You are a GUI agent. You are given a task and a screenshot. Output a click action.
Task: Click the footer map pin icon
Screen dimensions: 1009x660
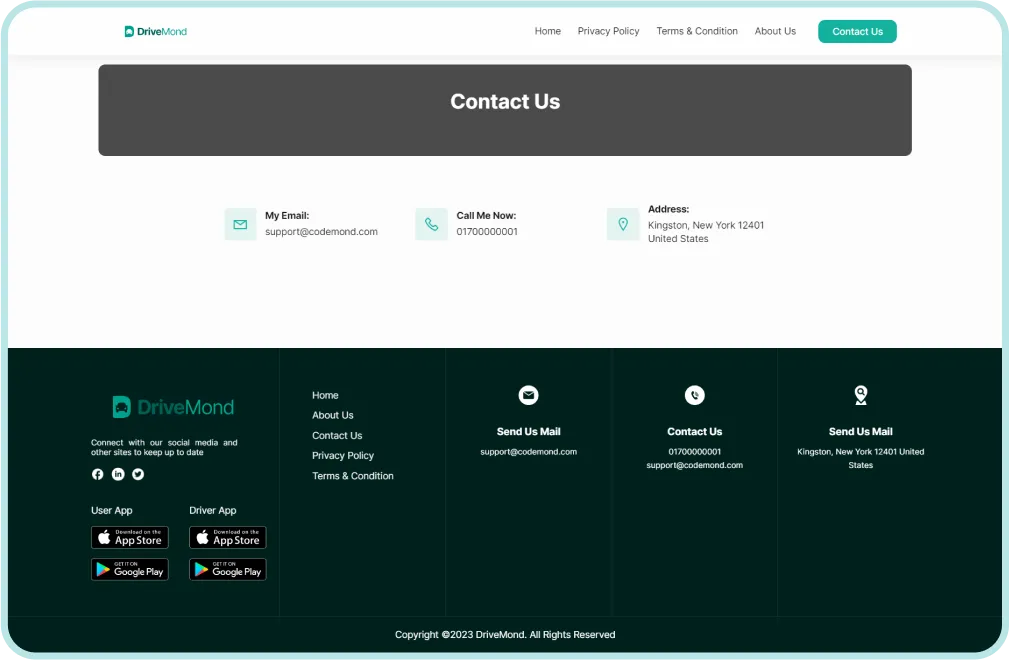[860, 395]
